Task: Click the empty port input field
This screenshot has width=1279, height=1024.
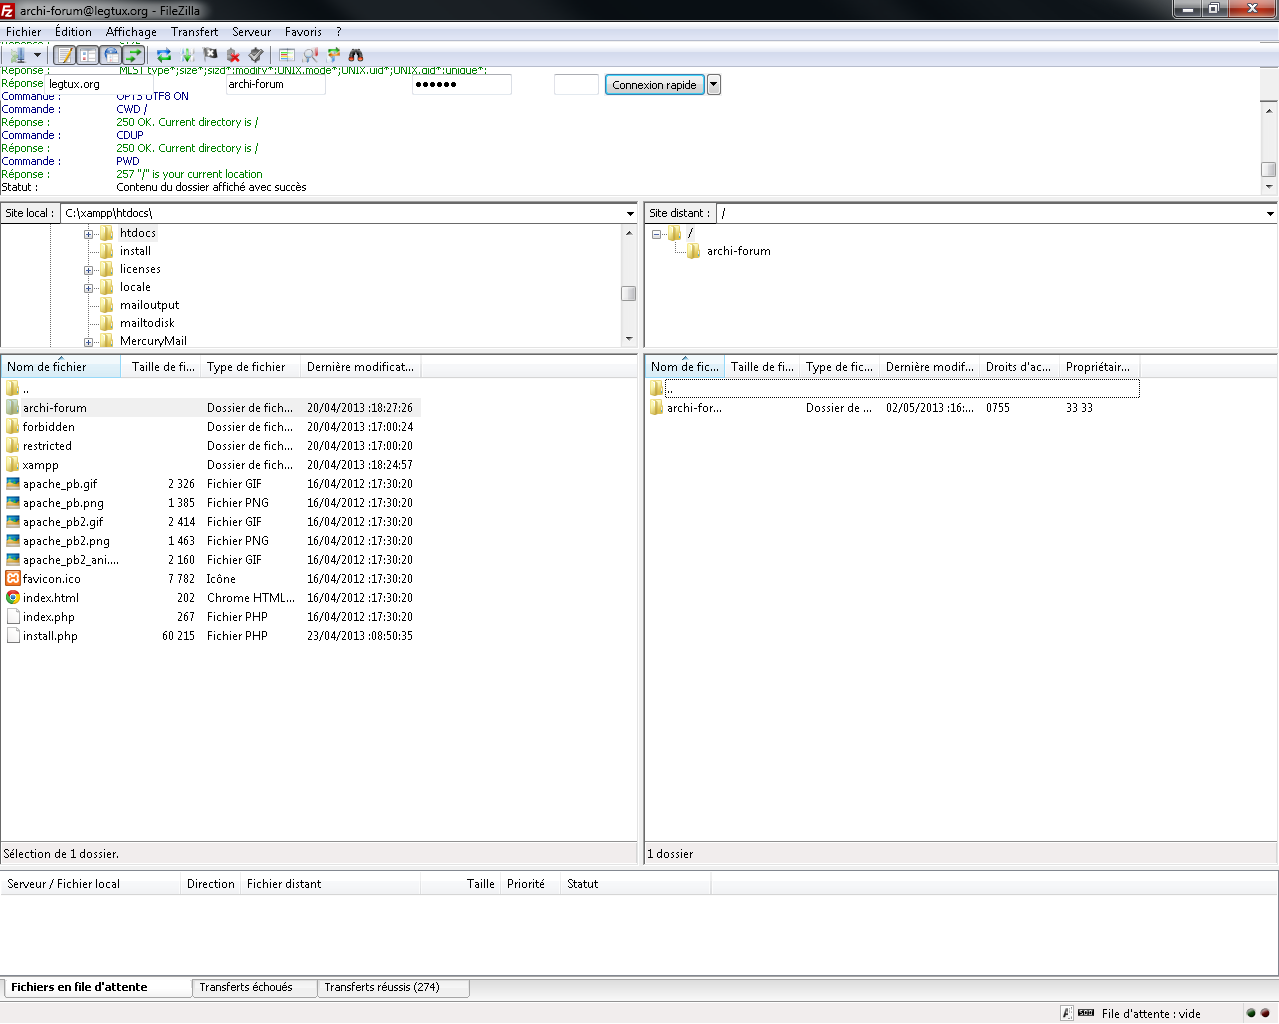Action: (x=576, y=85)
